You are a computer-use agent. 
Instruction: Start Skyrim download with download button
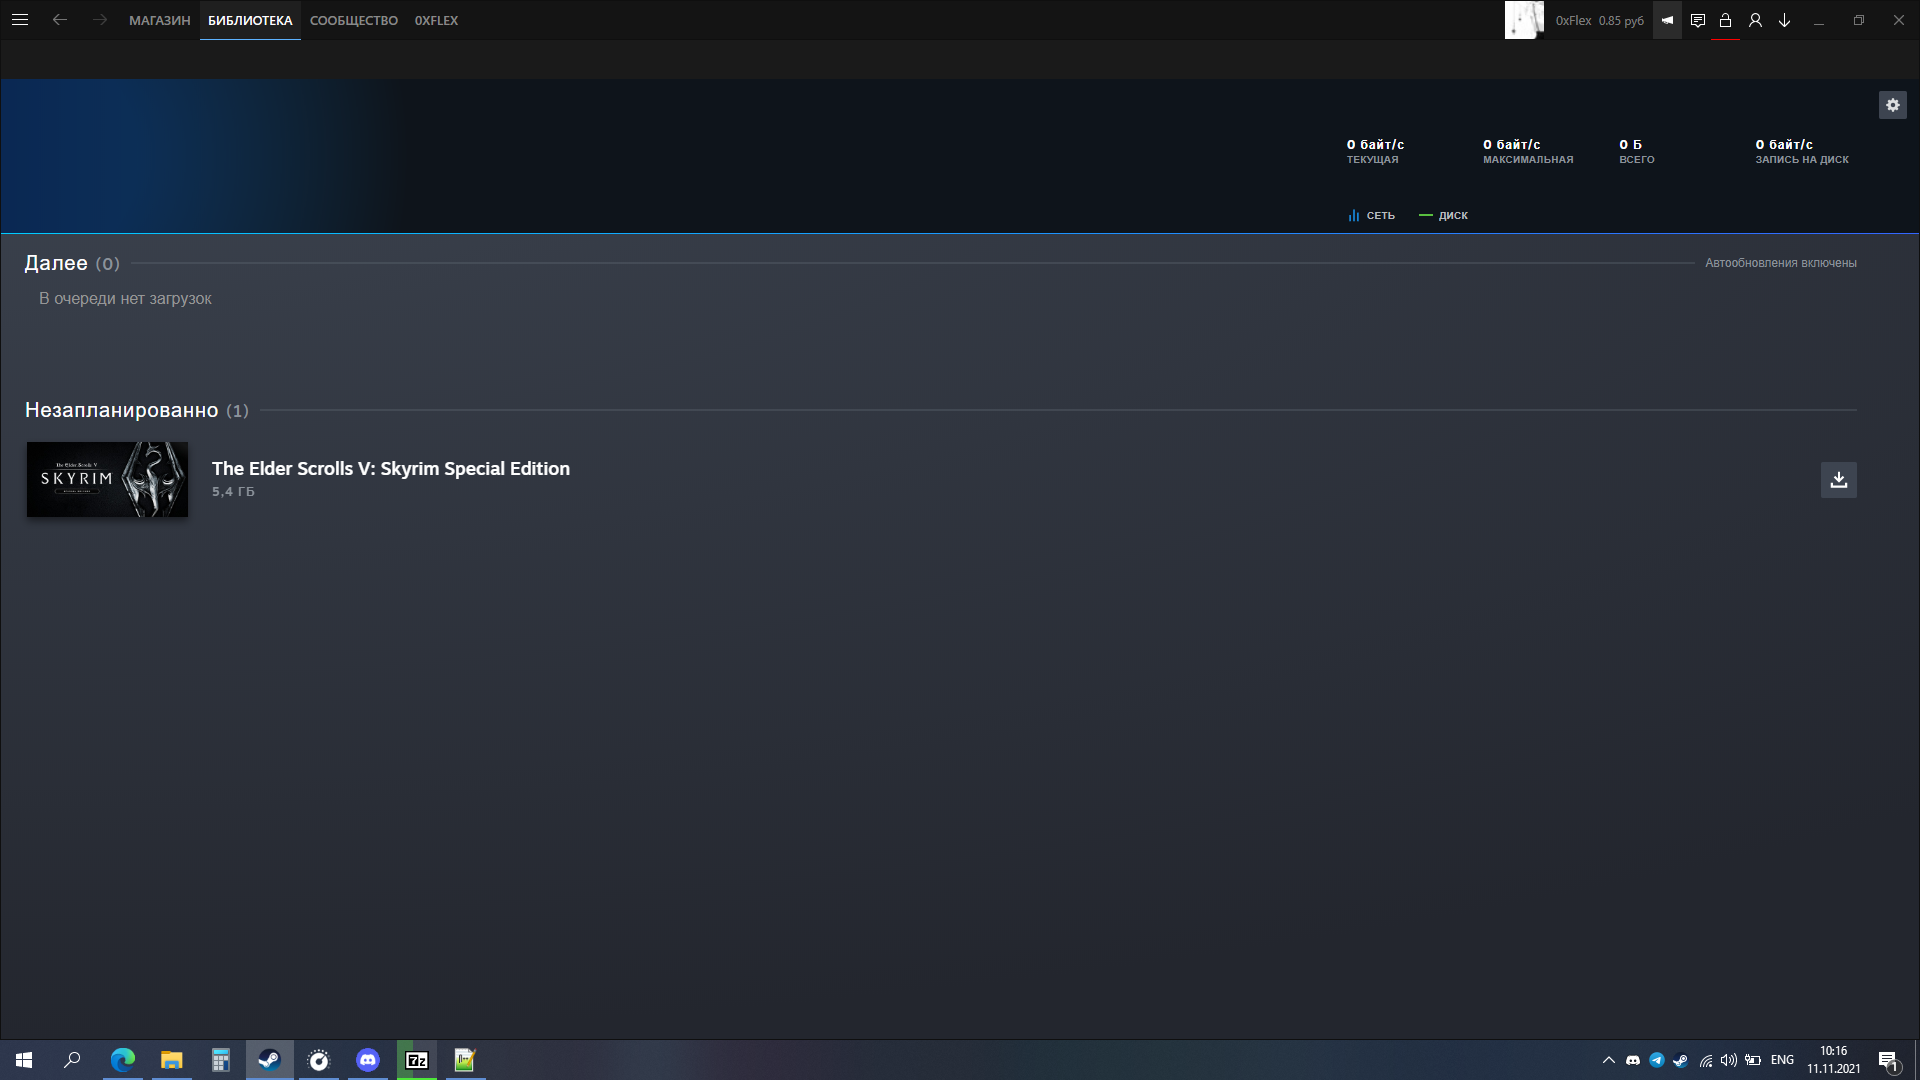pos(1838,480)
